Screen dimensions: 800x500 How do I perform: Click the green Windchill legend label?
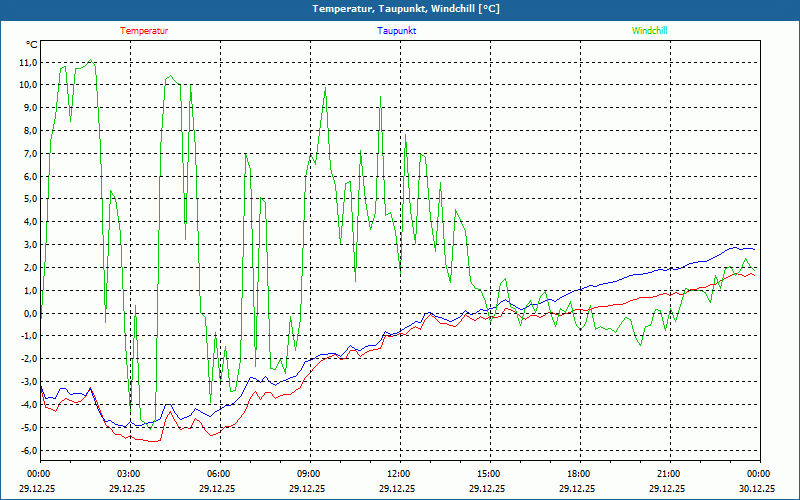(649, 31)
